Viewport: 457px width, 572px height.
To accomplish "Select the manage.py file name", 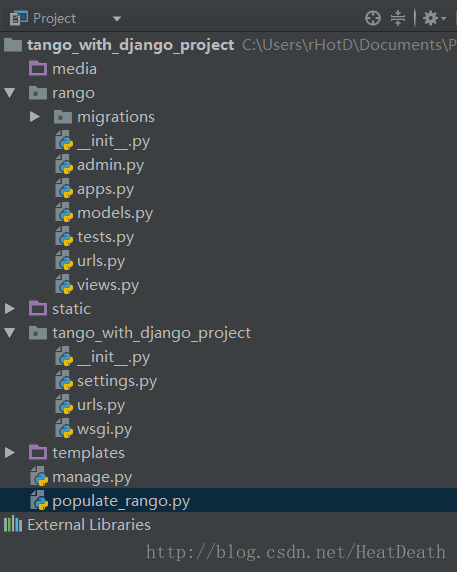I will pos(92,478).
